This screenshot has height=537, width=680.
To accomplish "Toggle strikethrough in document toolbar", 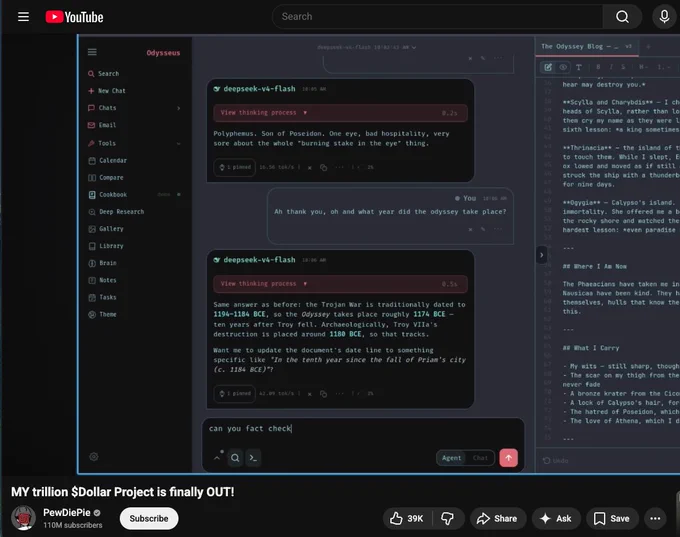I will (x=623, y=67).
